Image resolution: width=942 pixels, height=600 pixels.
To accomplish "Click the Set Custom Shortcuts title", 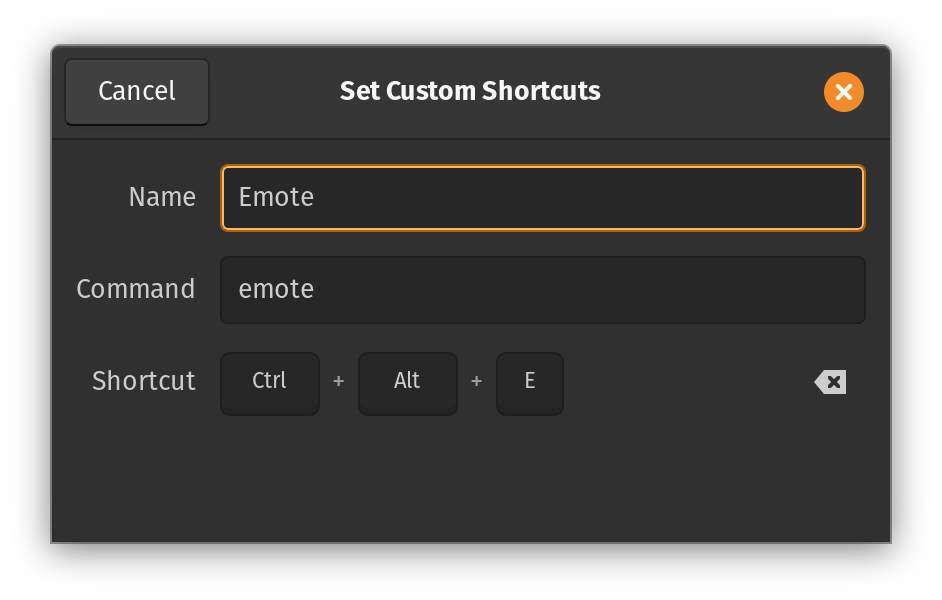I will pyautogui.click(x=470, y=91).
